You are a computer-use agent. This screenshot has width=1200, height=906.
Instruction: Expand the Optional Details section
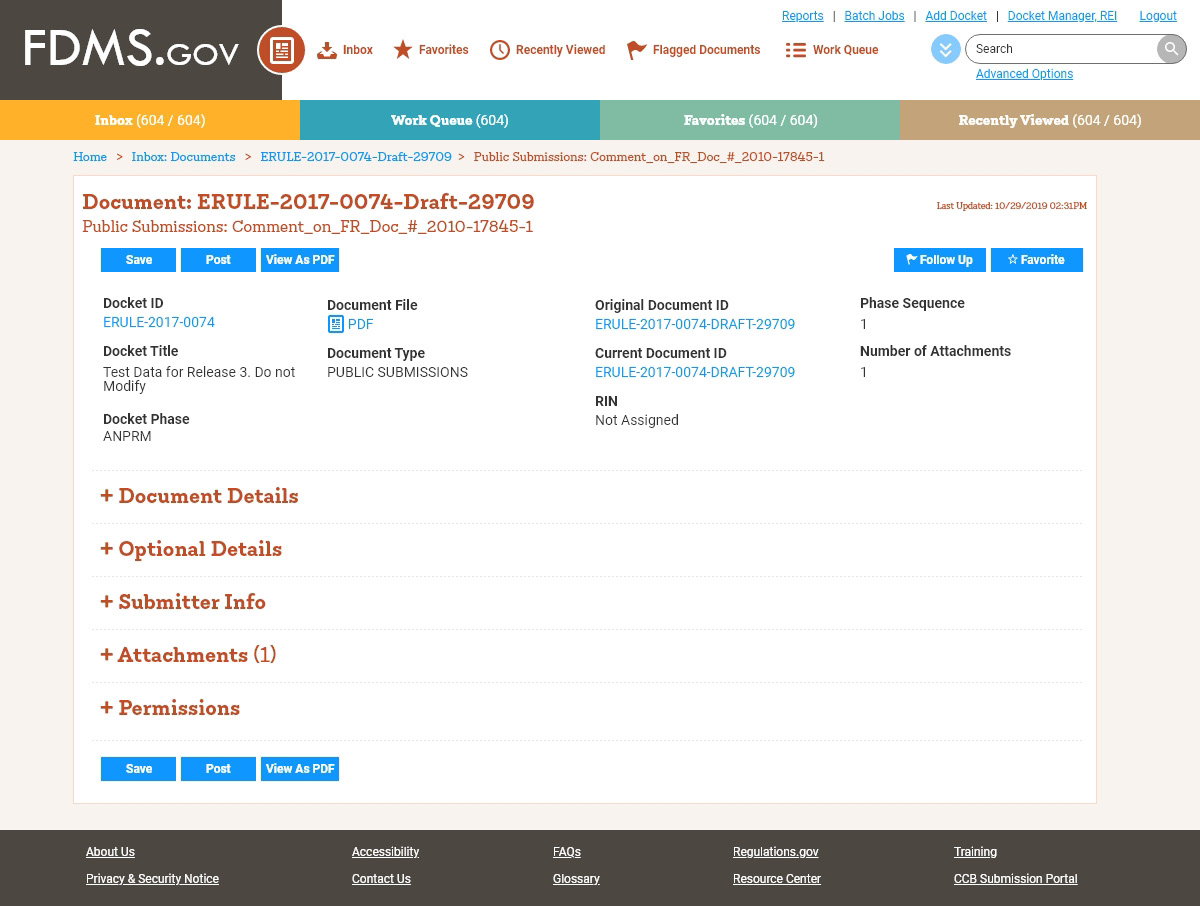coord(191,549)
